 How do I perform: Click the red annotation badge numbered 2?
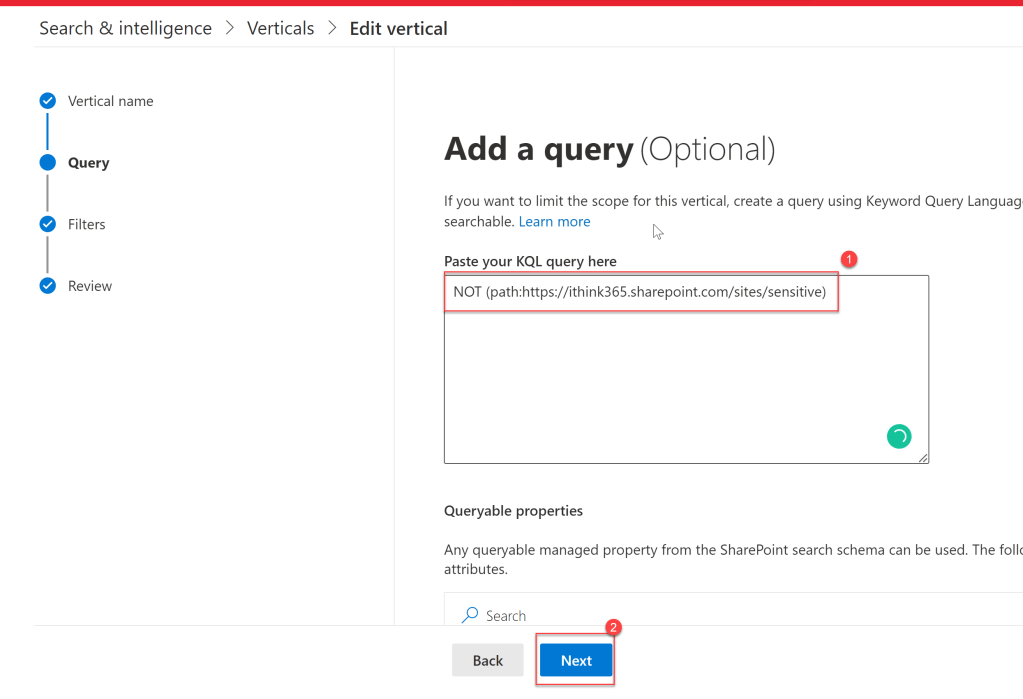click(614, 628)
